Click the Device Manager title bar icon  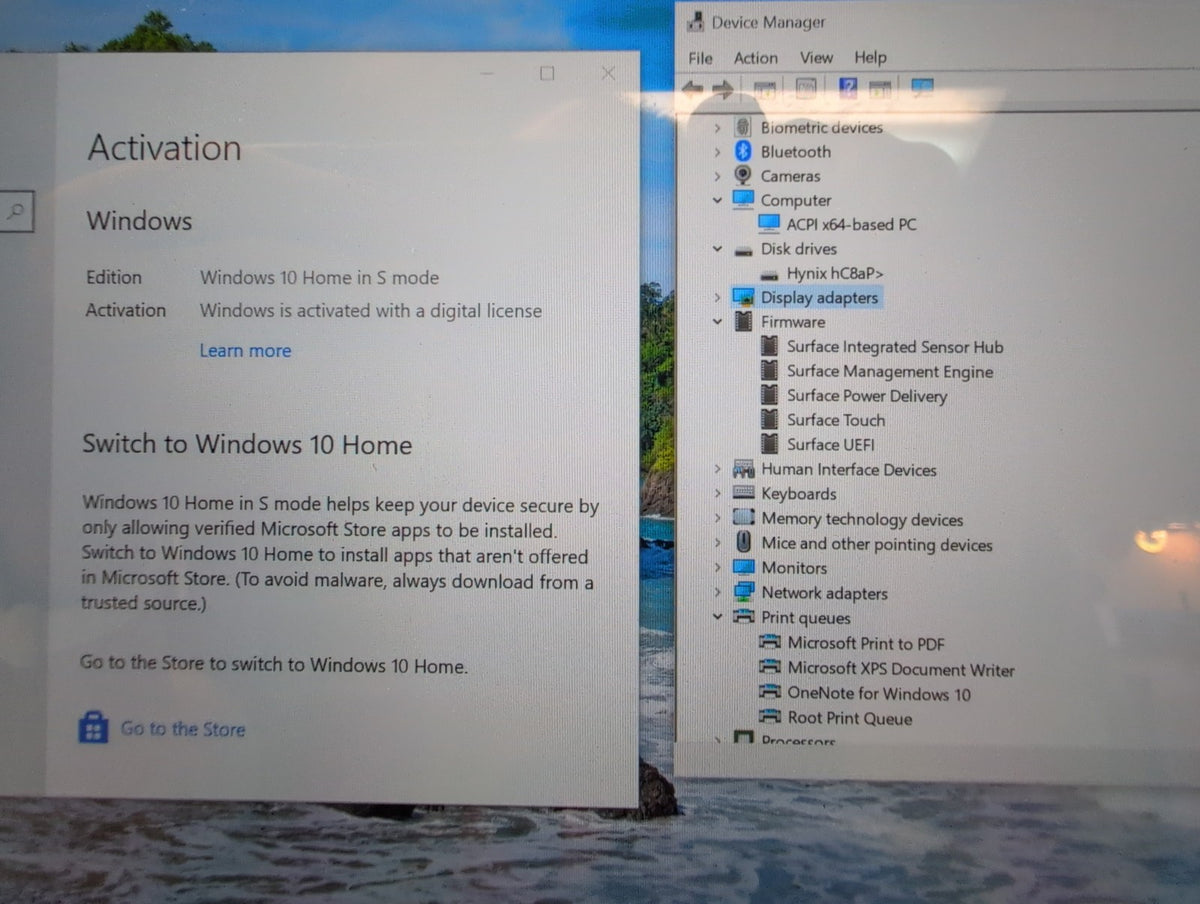click(695, 22)
